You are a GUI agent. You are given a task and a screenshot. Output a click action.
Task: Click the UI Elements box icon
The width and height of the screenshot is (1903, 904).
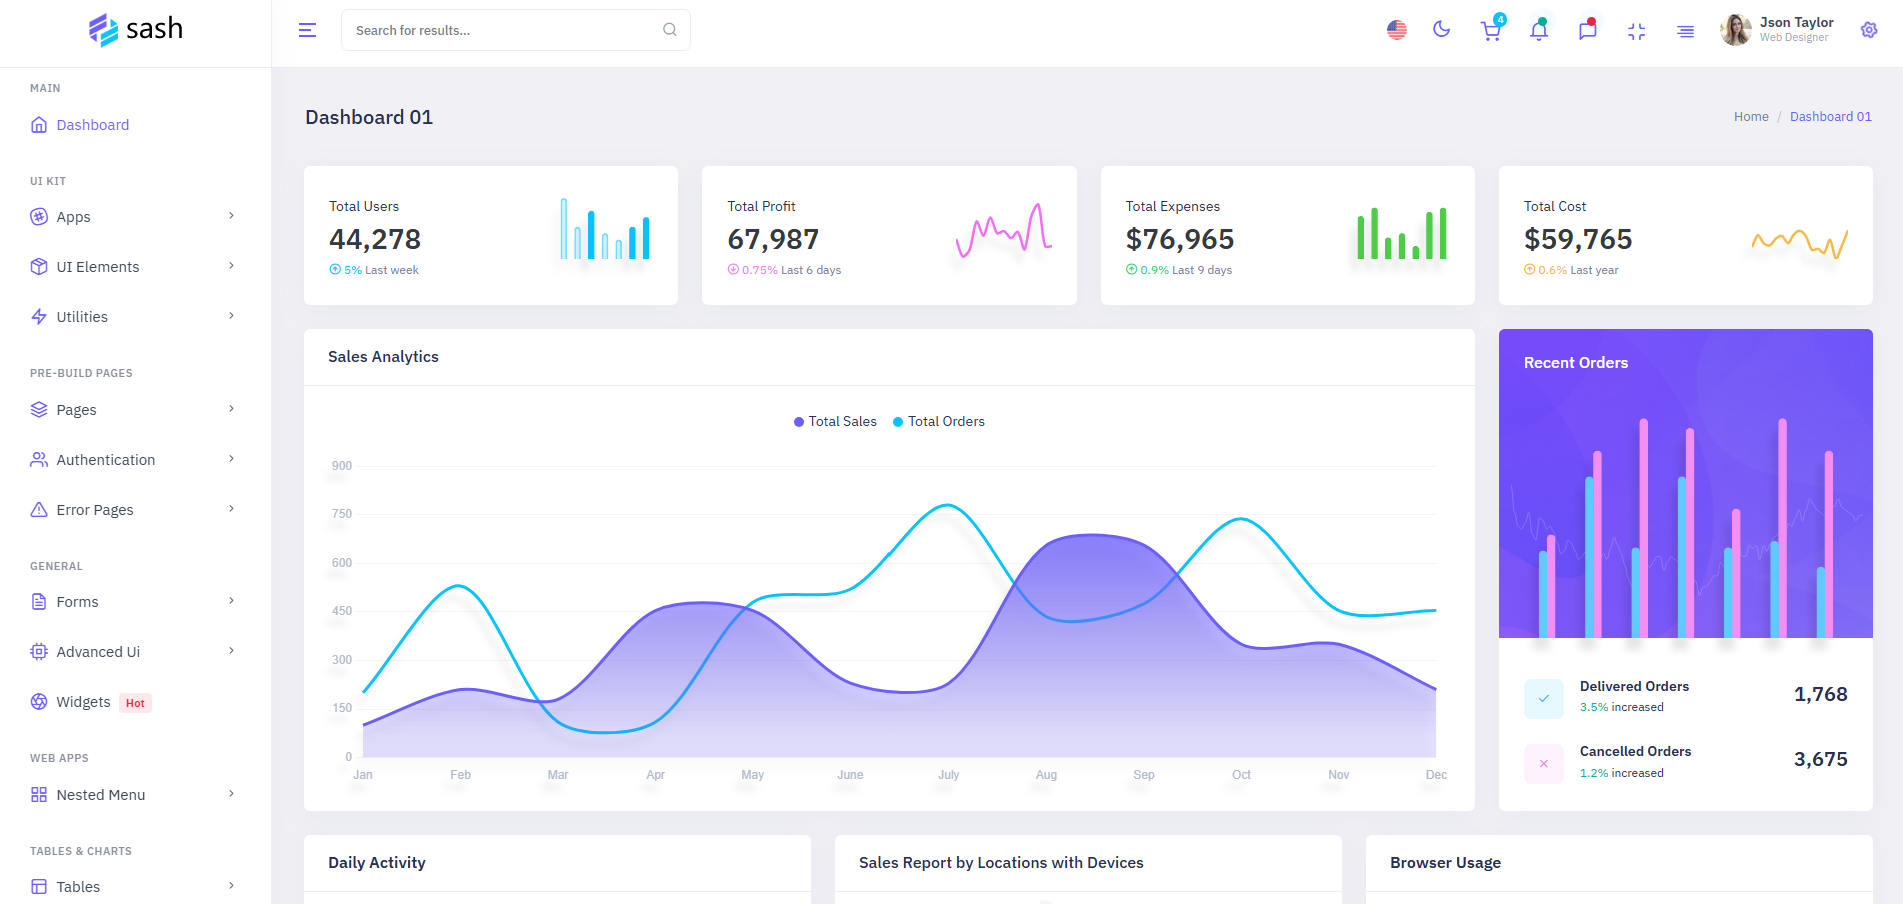pos(39,267)
